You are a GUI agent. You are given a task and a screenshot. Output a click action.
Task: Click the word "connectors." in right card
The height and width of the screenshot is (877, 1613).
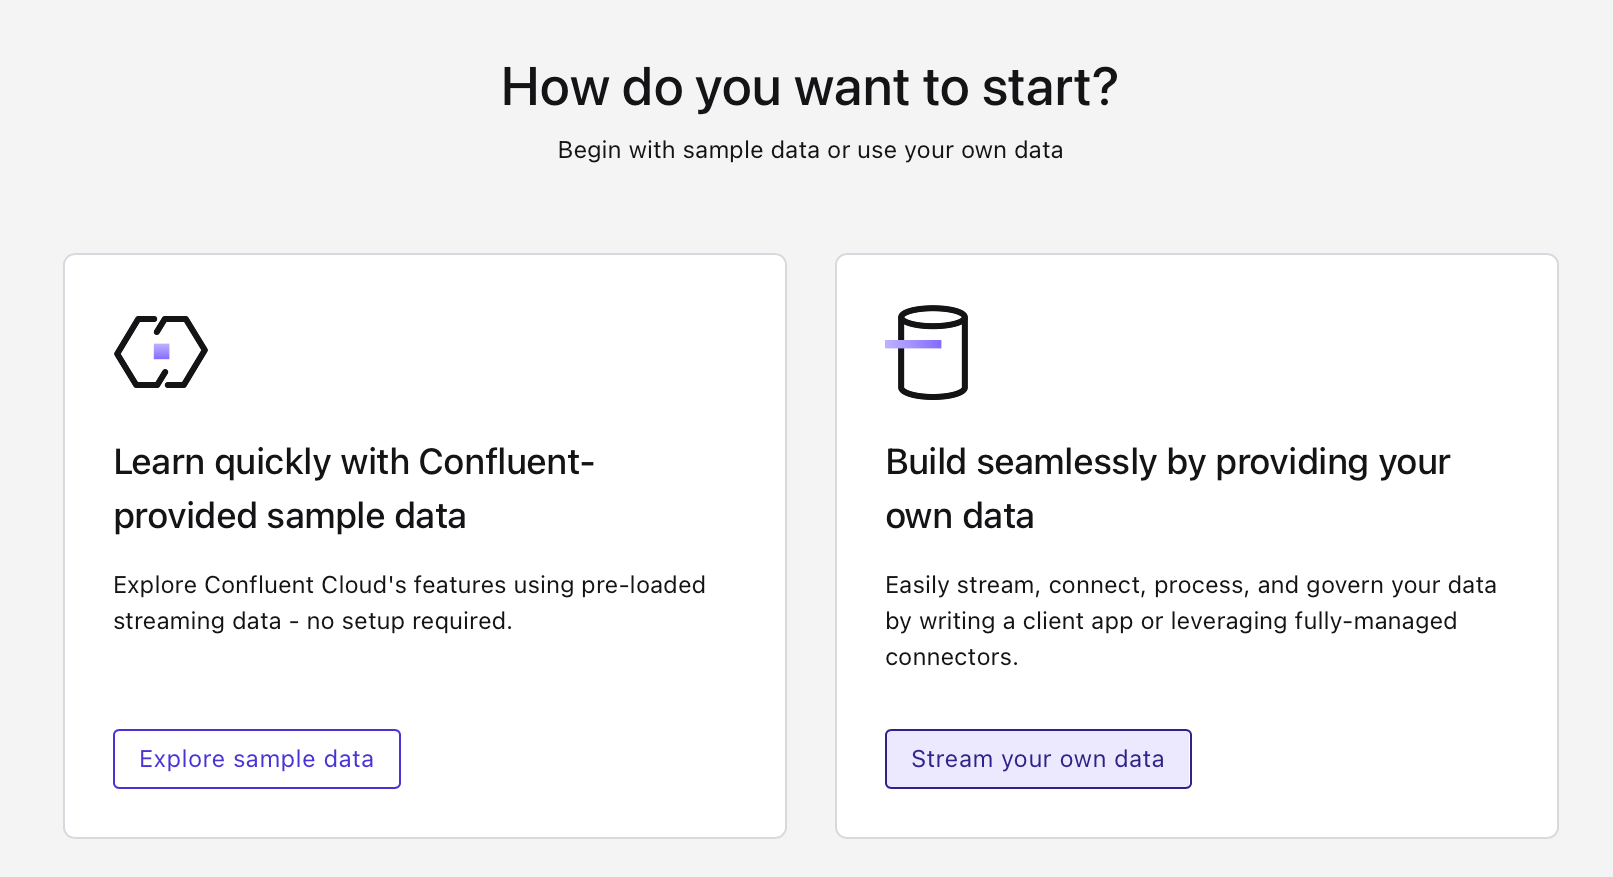pyautogui.click(x=951, y=657)
